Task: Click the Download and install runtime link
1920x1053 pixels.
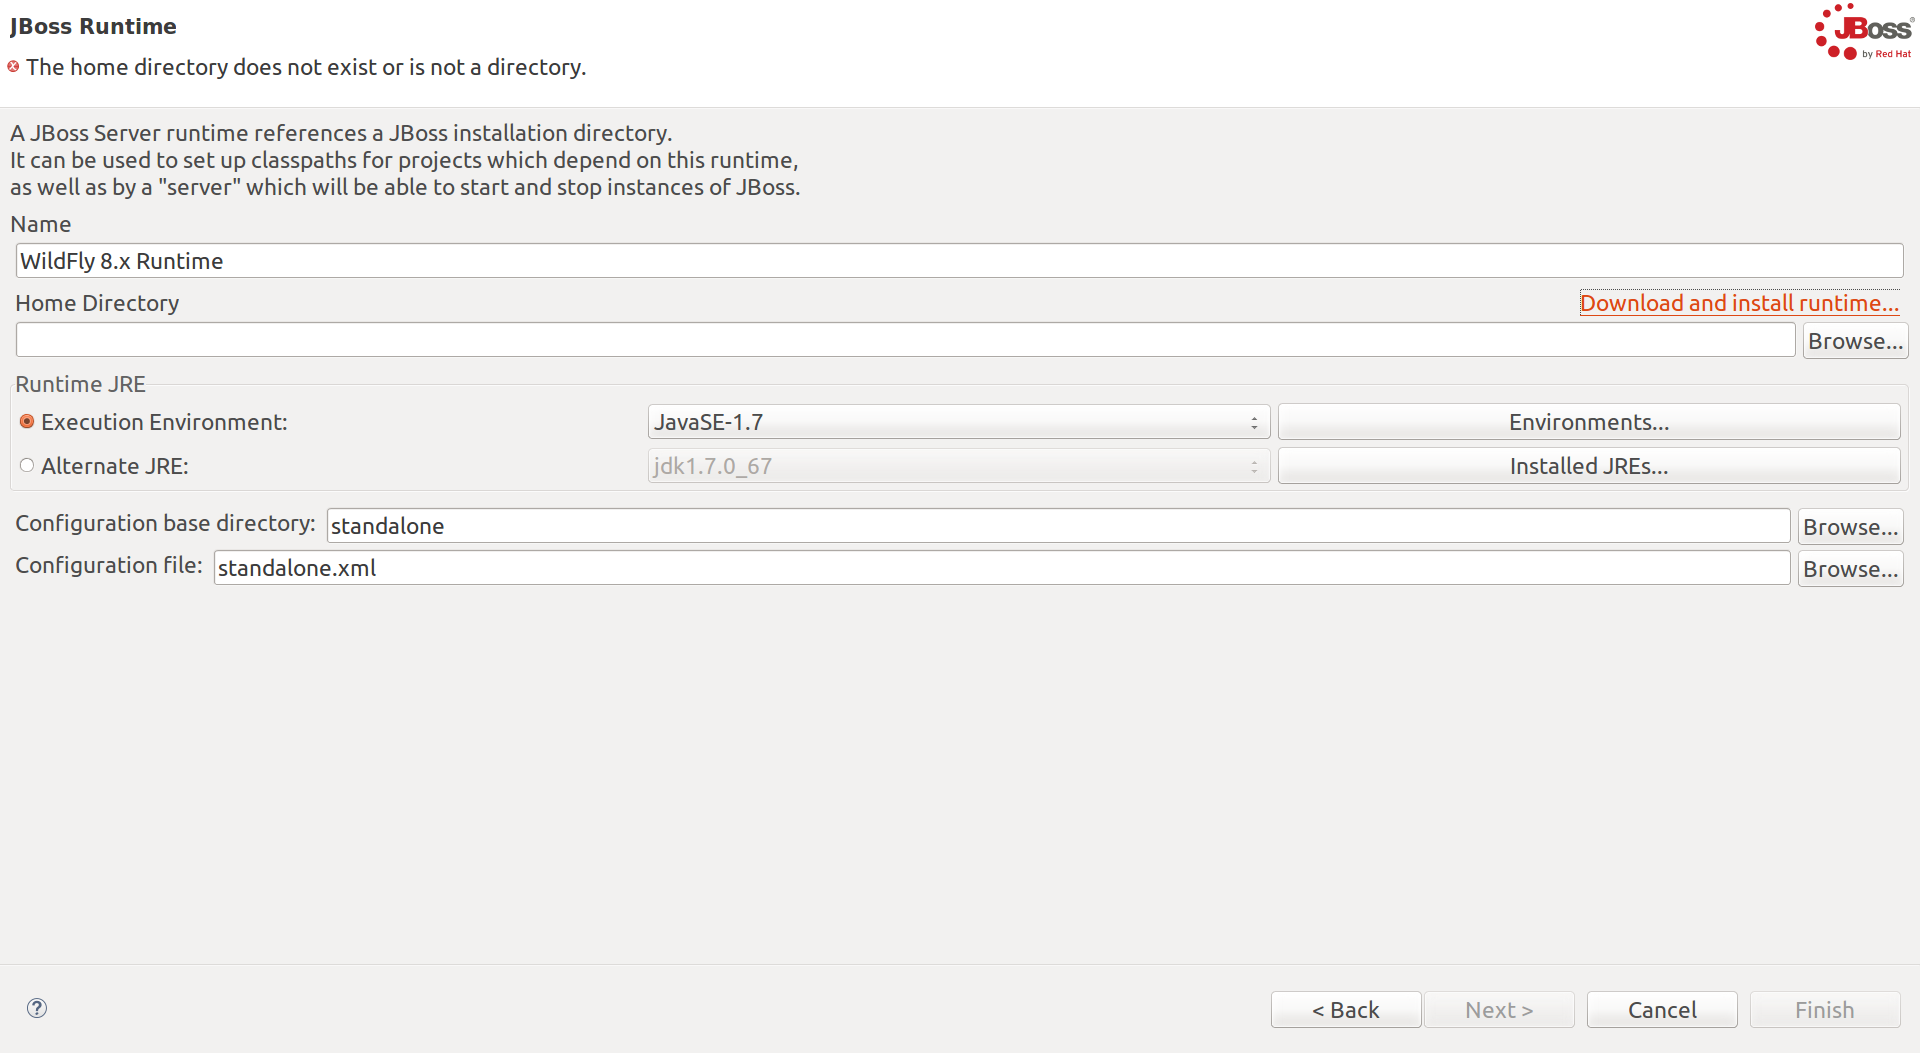Action: tap(1739, 303)
